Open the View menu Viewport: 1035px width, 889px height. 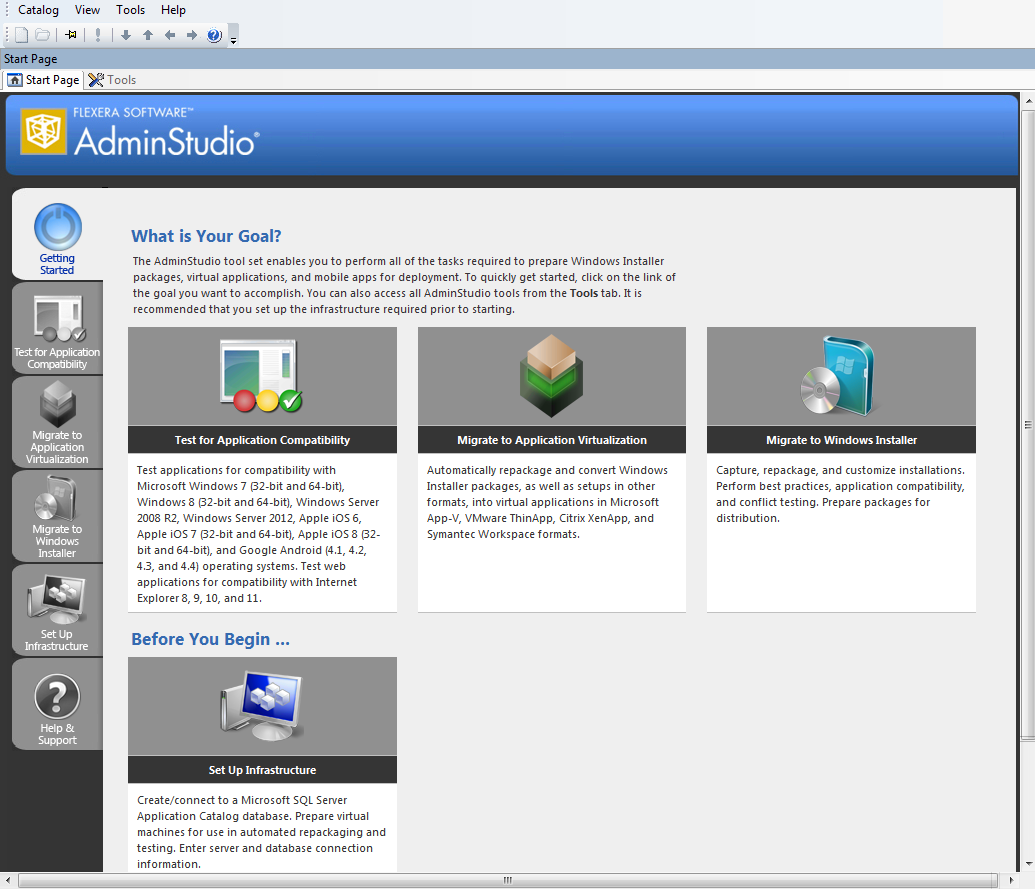tap(87, 10)
